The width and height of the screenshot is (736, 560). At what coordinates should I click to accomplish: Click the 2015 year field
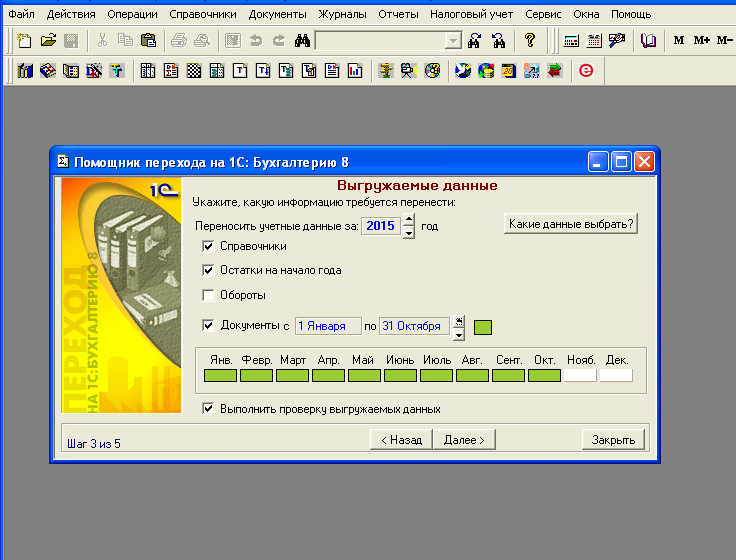click(x=381, y=226)
